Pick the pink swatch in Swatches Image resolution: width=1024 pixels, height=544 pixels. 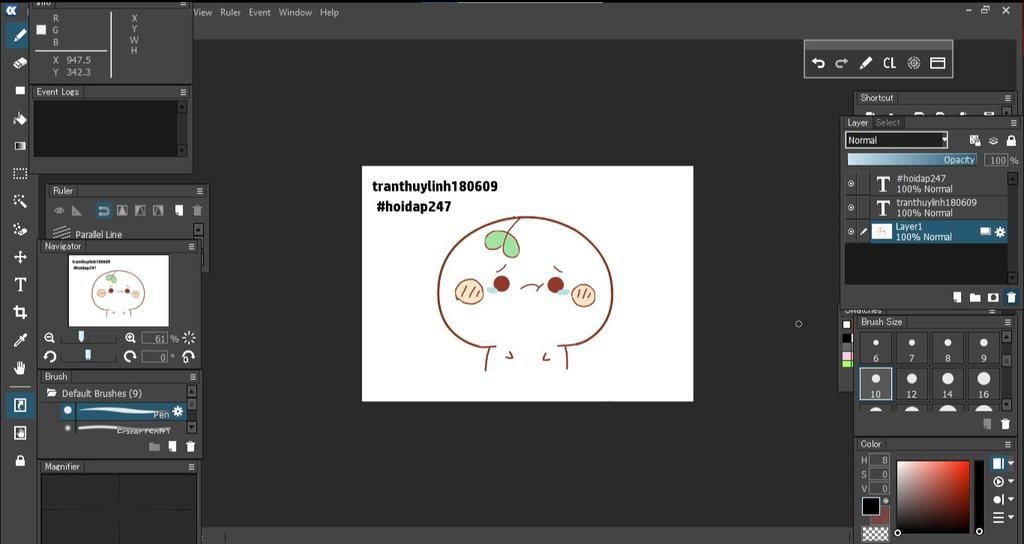point(847,356)
